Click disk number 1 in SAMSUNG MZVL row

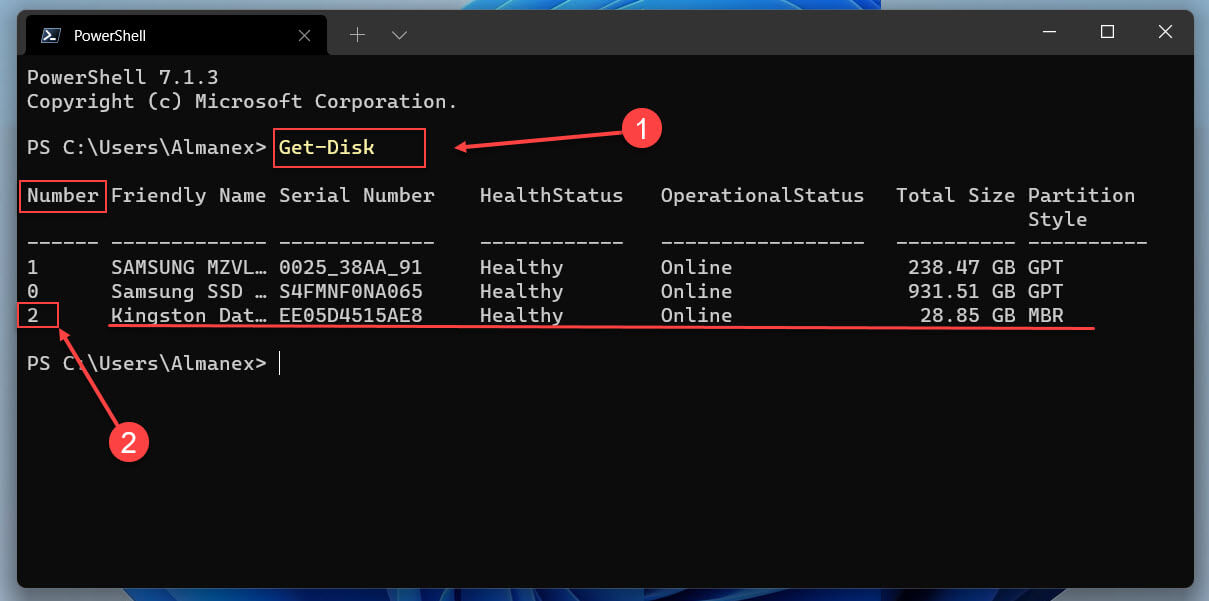click(33, 267)
